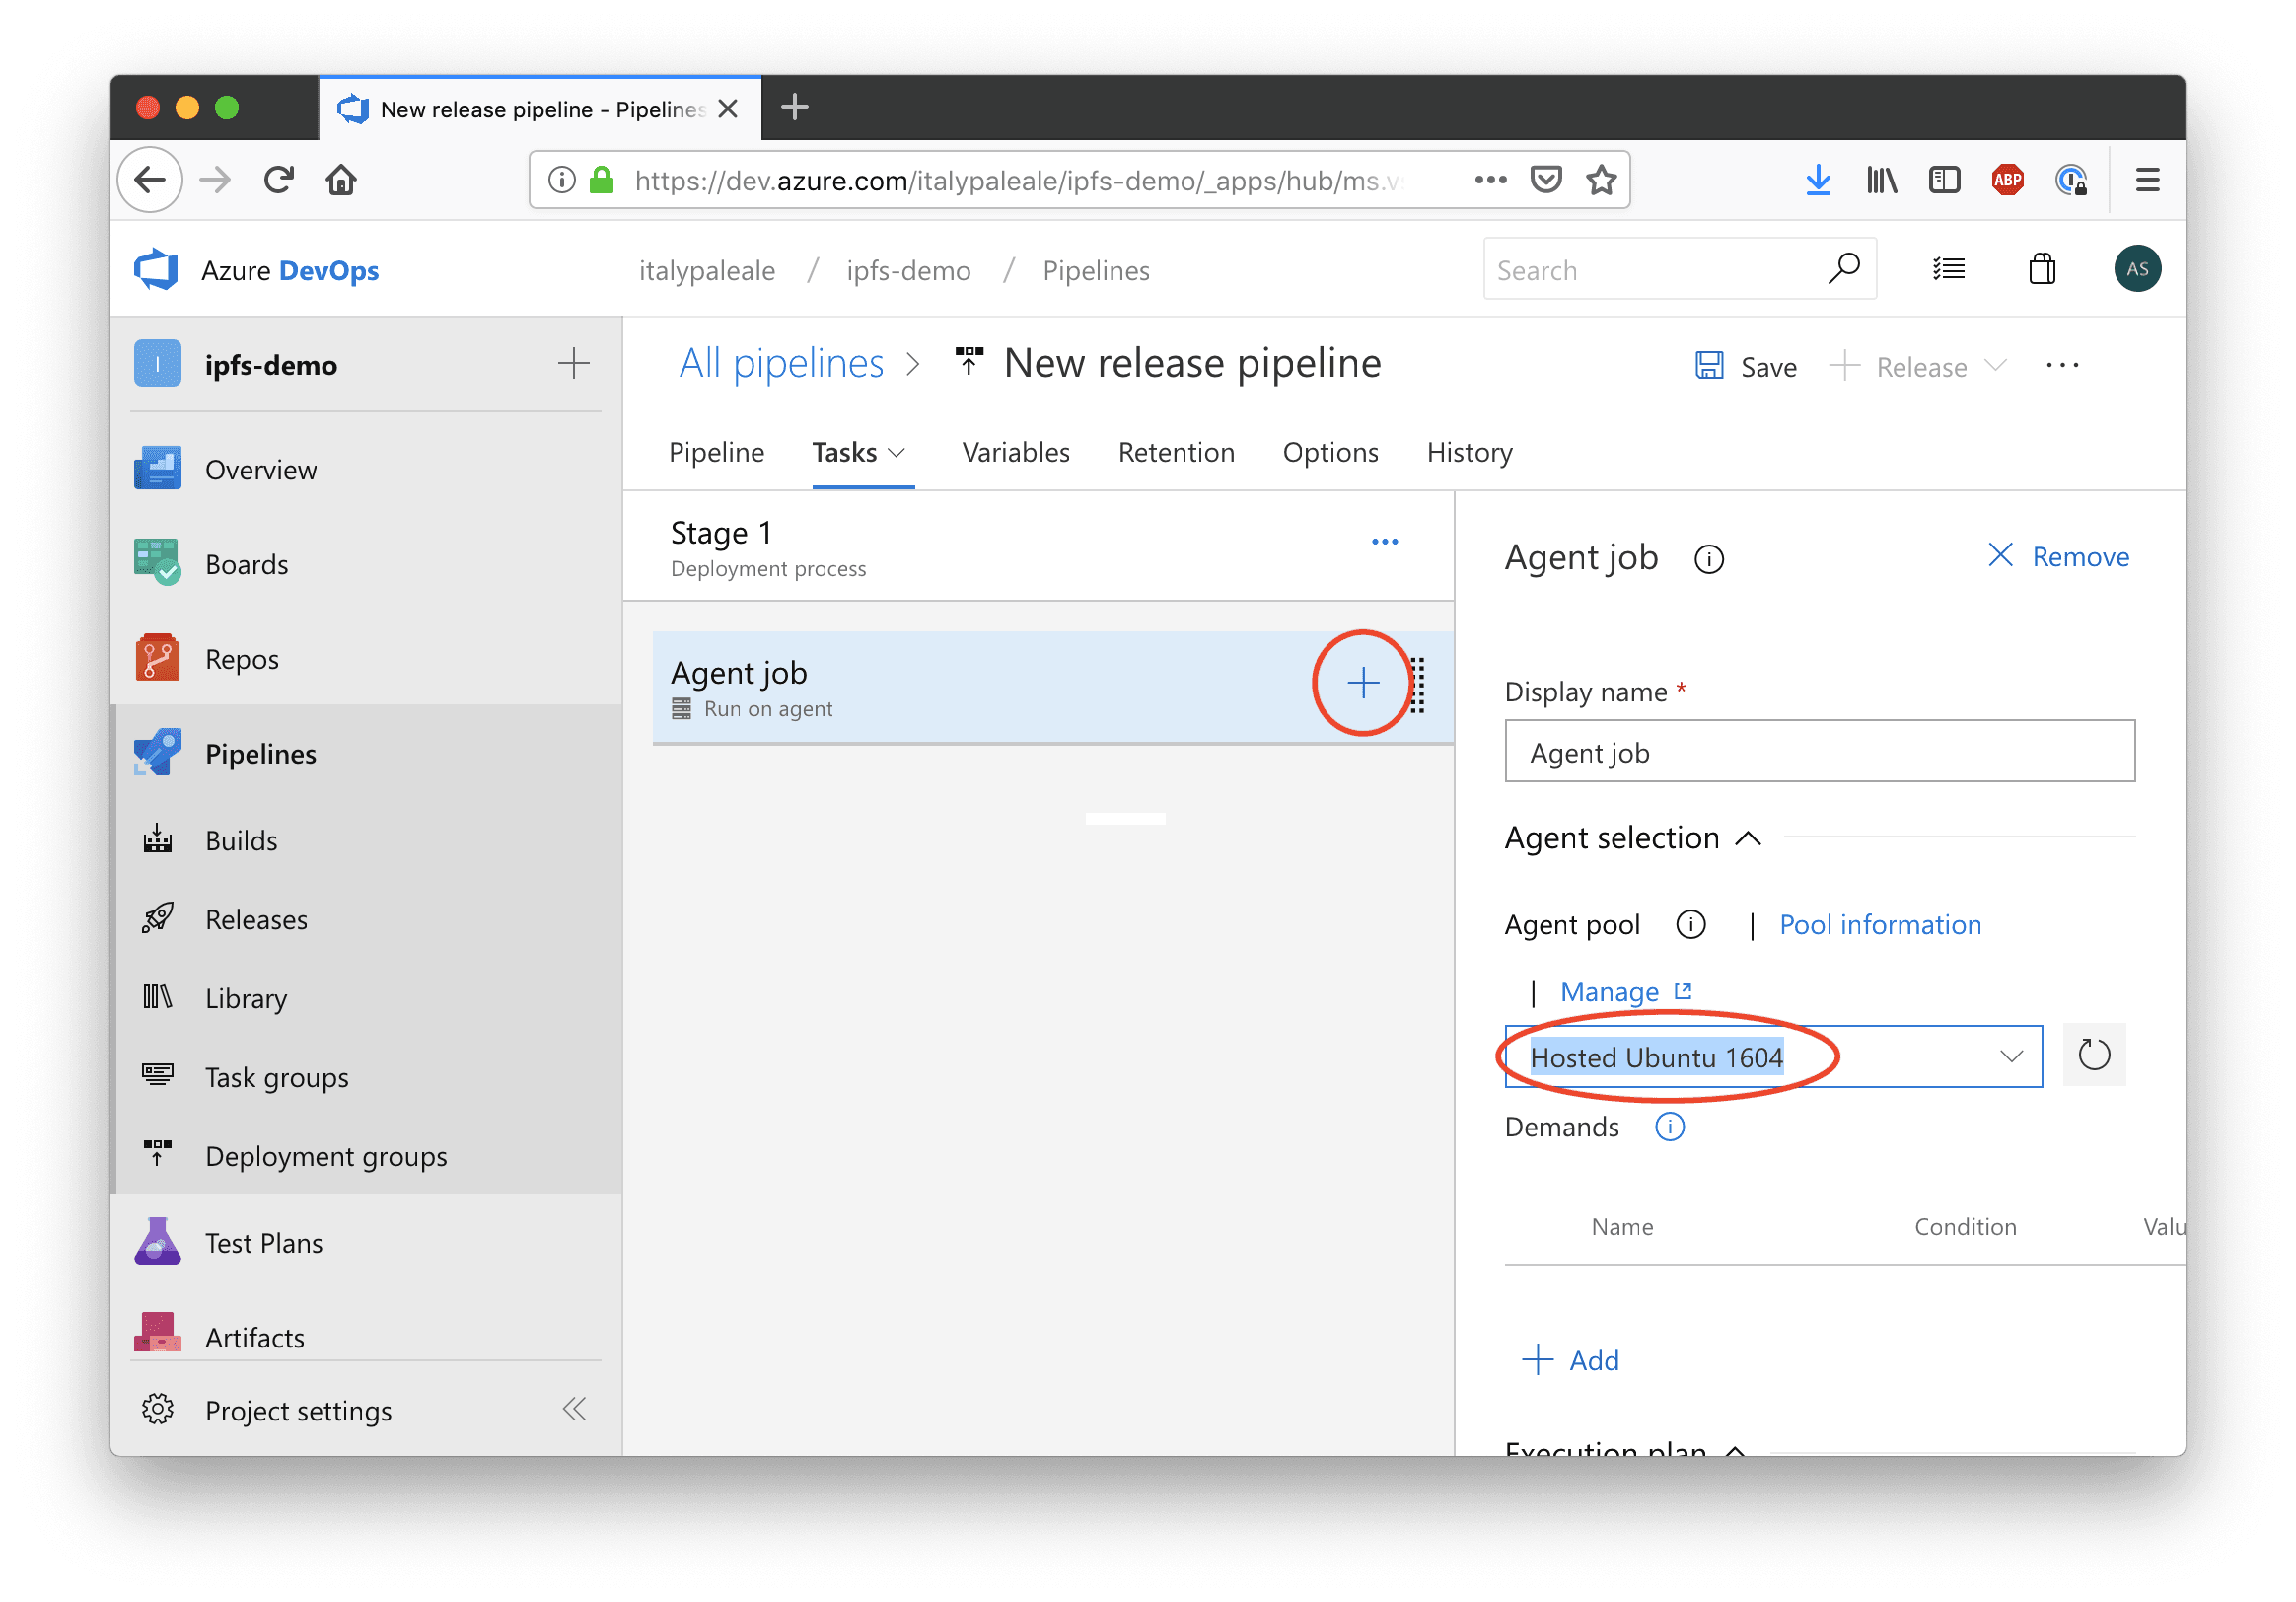The width and height of the screenshot is (2296, 1602).
Task: Click the search magnifier icon
Action: coord(1843,269)
